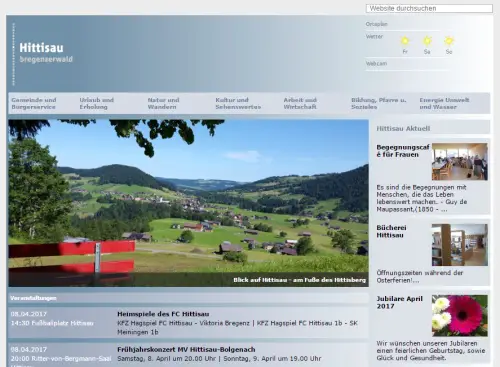500x367 pixels.
Task: Open 'Arbeit und Wirtschaft' menu
Action: [x=300, y=103]
